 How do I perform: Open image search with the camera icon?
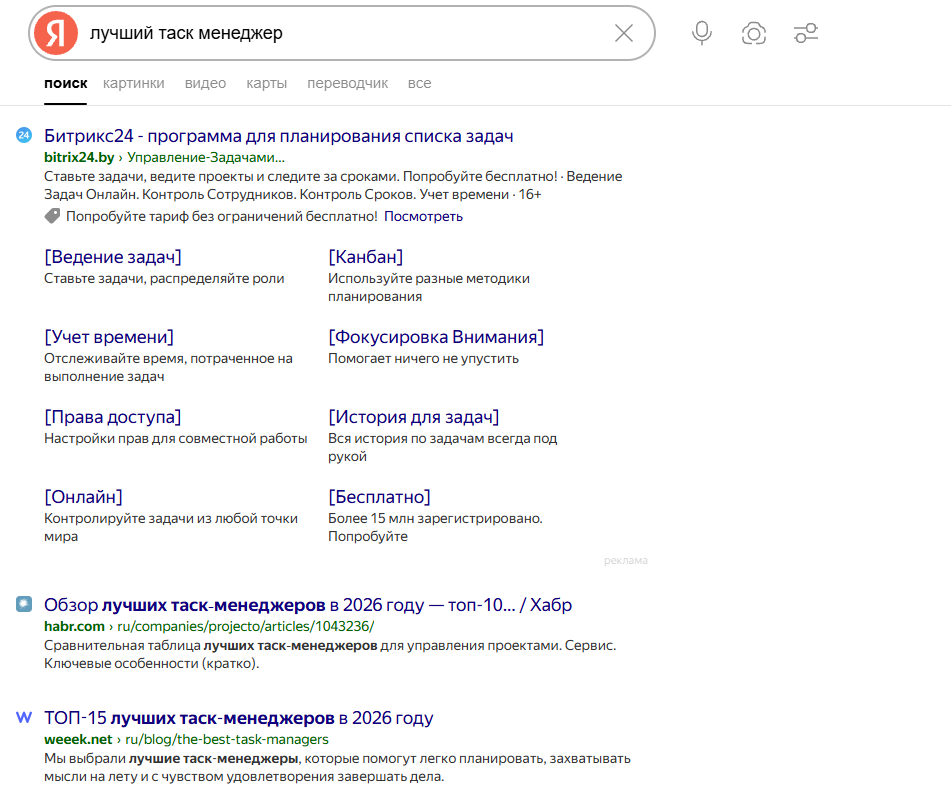pos(754,33)
